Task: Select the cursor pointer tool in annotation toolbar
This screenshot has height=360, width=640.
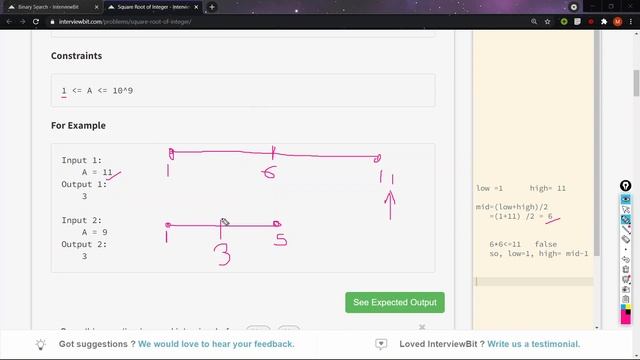Action: (625, 209)
